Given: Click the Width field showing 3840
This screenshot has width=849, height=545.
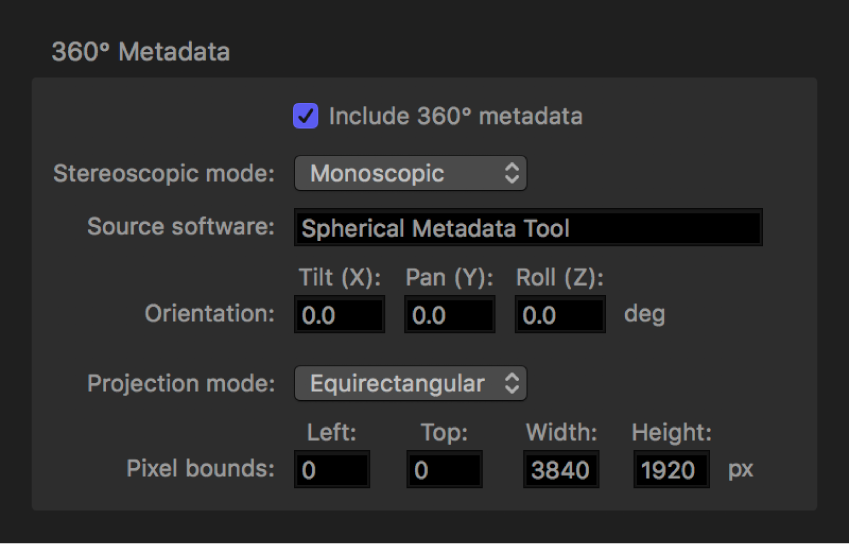Looking at the screenshot, I should (x=561, y=469).
